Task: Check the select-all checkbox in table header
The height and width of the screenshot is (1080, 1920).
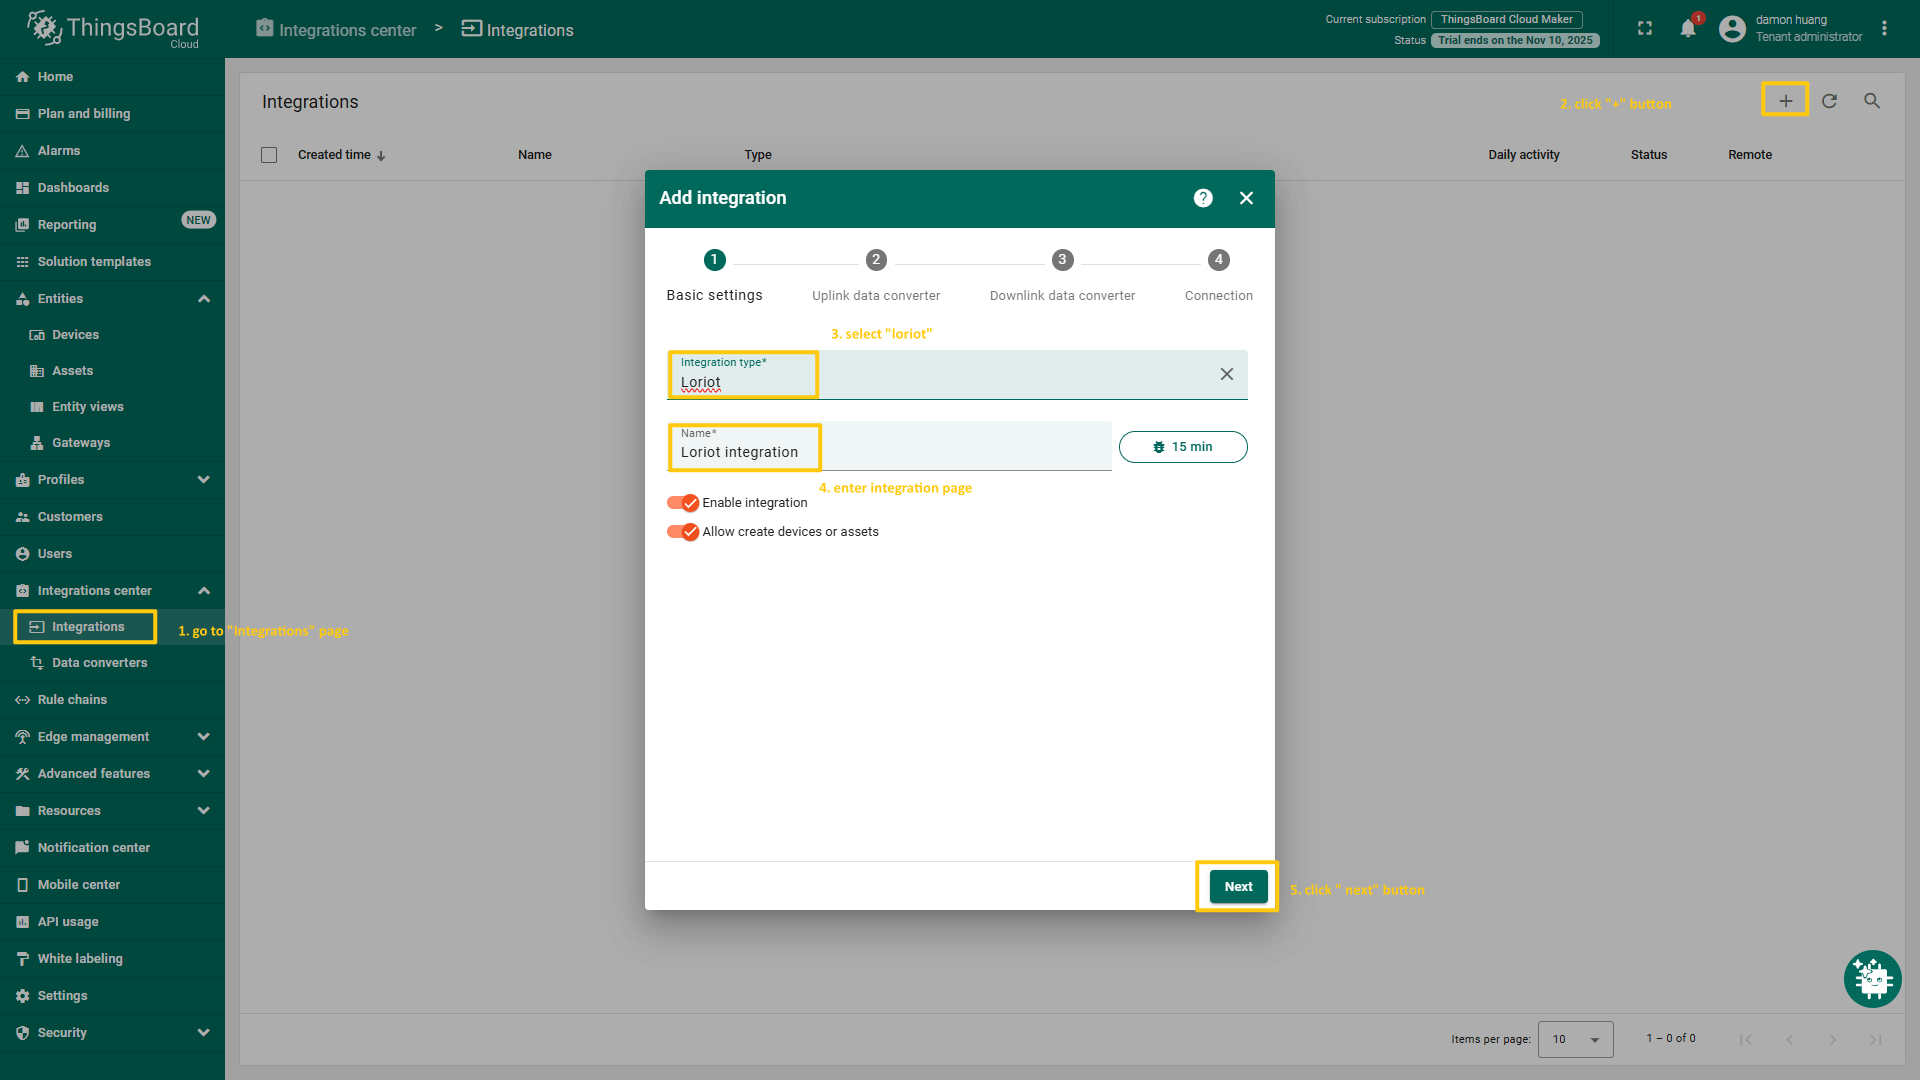Action: click(x=269, y=155)
